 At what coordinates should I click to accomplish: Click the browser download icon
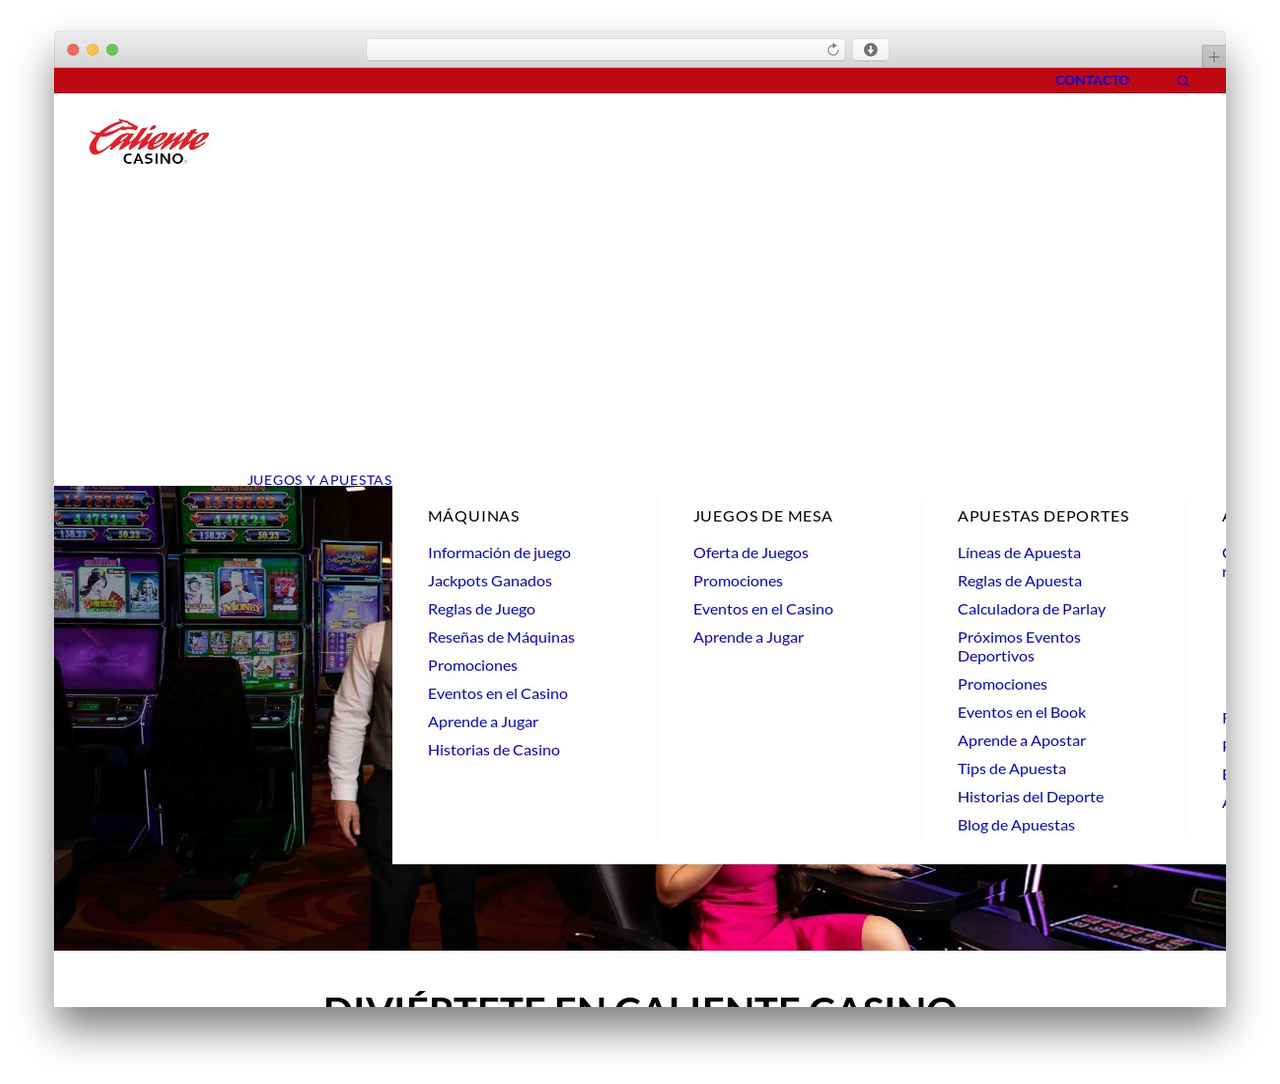tap(870, 50)
